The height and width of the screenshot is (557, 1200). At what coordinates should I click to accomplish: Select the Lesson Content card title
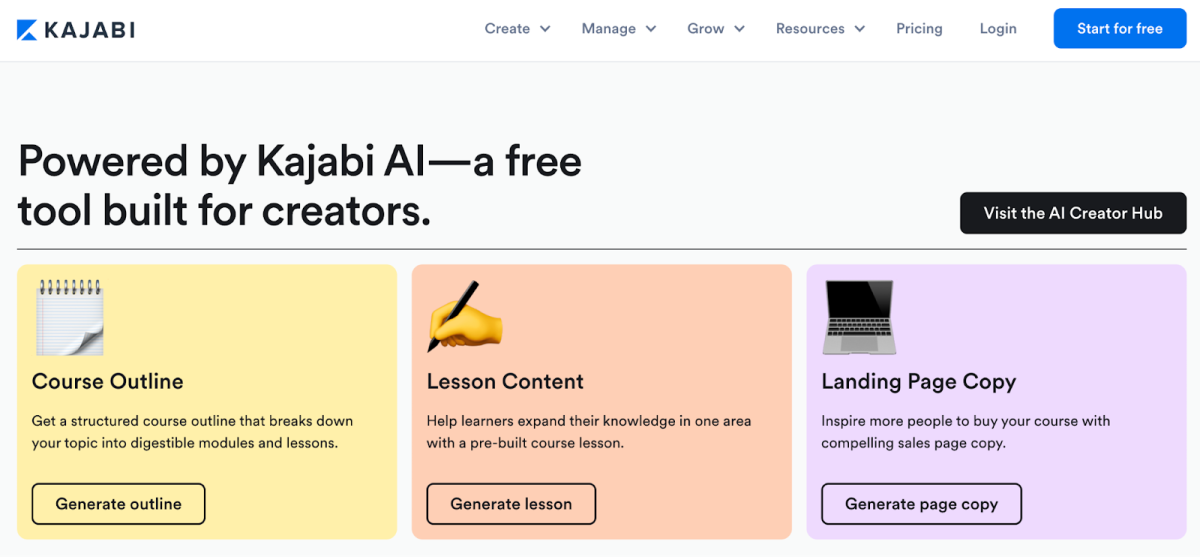[505, 381]
